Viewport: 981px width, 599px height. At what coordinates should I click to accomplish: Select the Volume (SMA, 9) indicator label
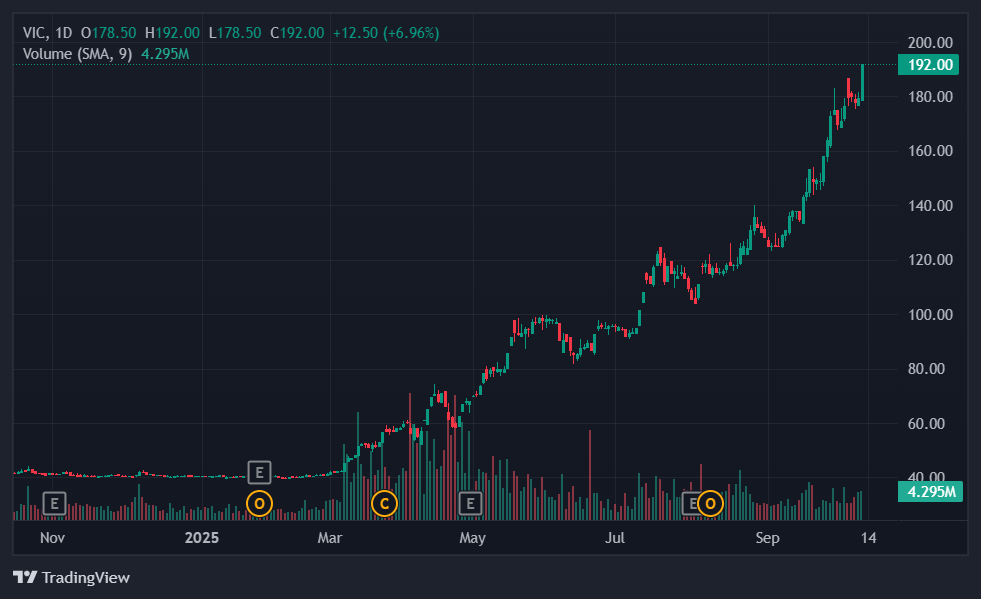77,53
